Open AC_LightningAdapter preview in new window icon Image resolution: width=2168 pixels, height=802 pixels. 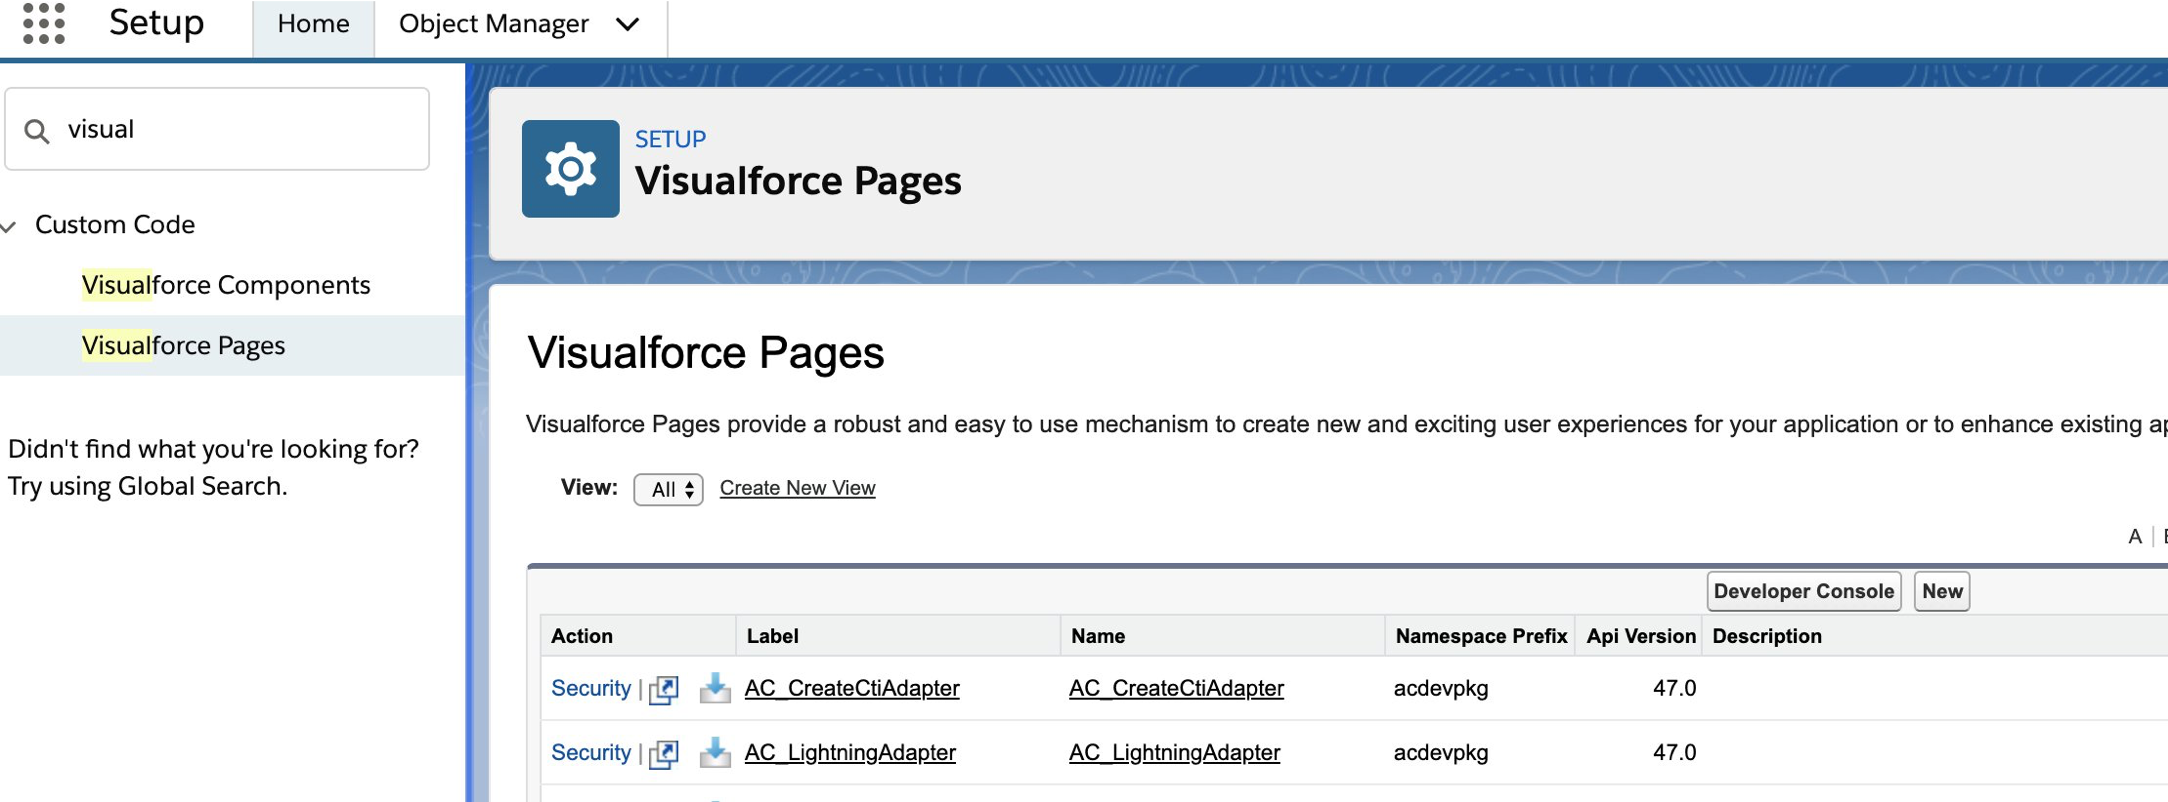point(664,753)
